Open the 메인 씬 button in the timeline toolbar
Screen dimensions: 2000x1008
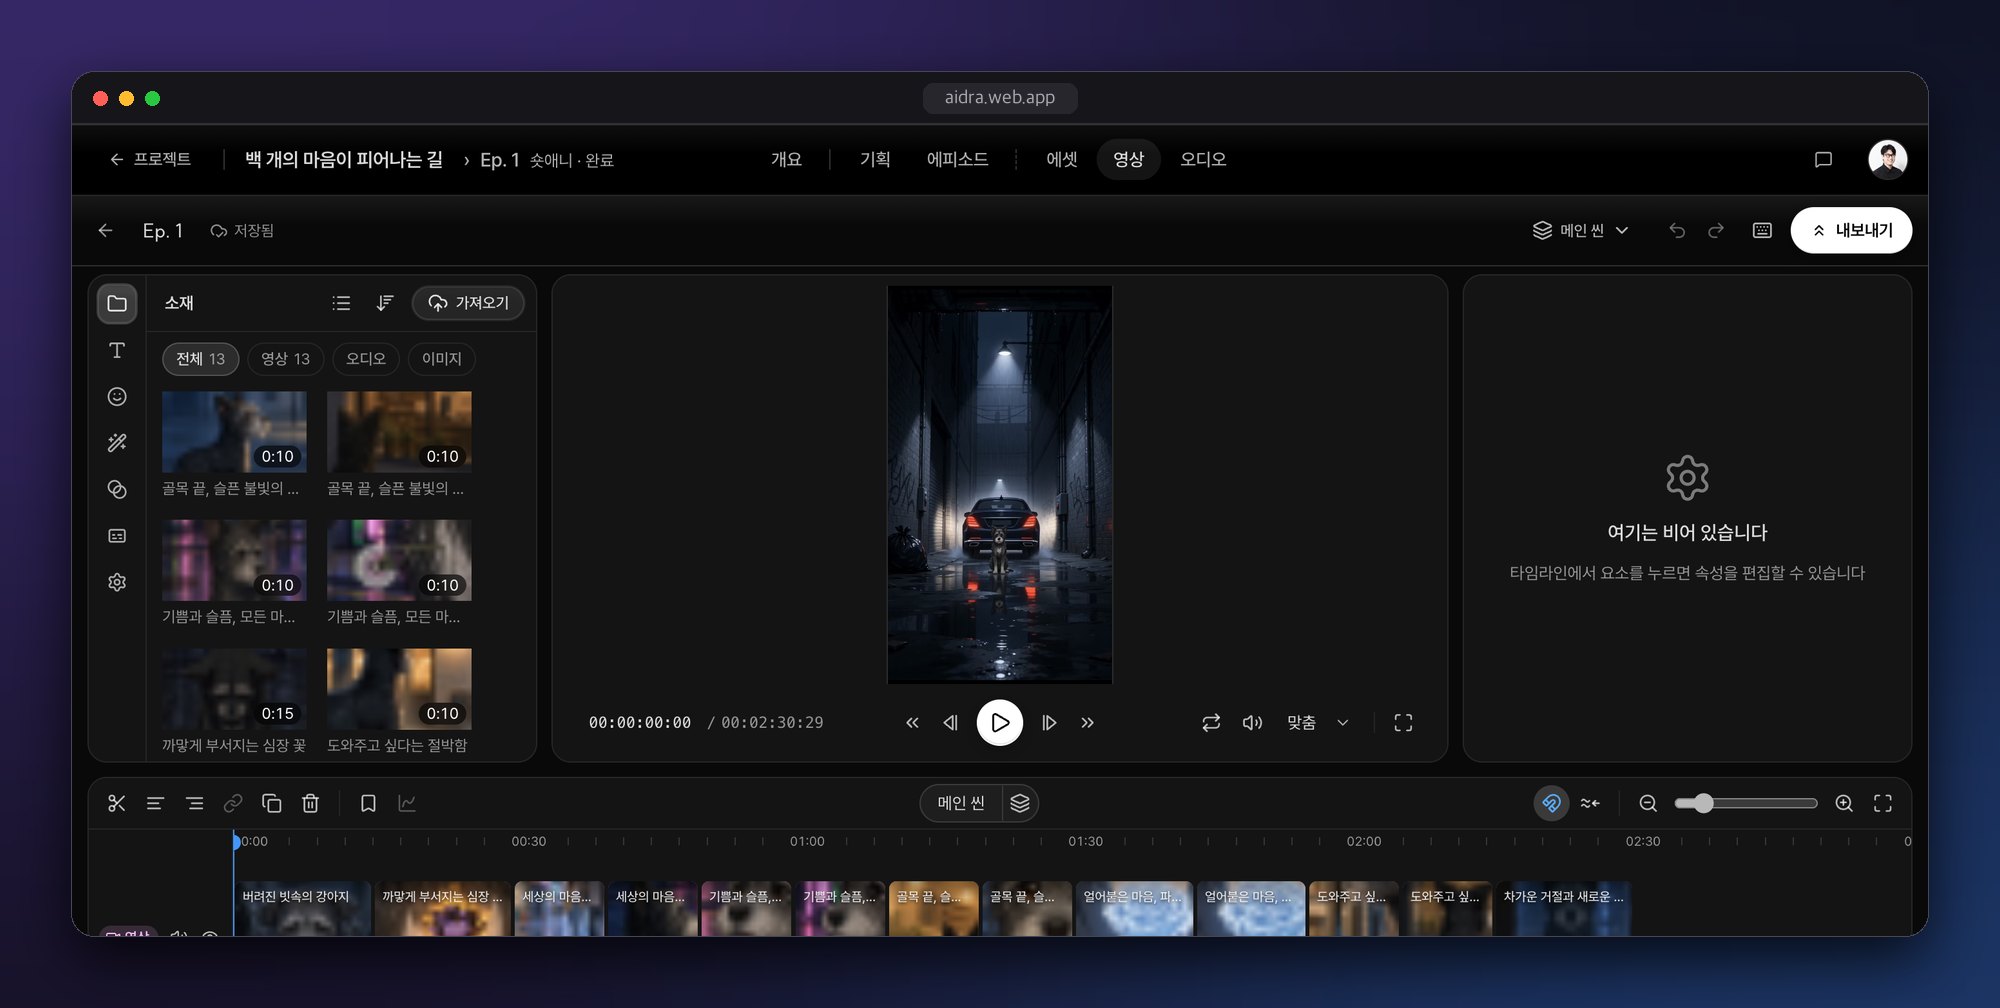tap(961, 803)
